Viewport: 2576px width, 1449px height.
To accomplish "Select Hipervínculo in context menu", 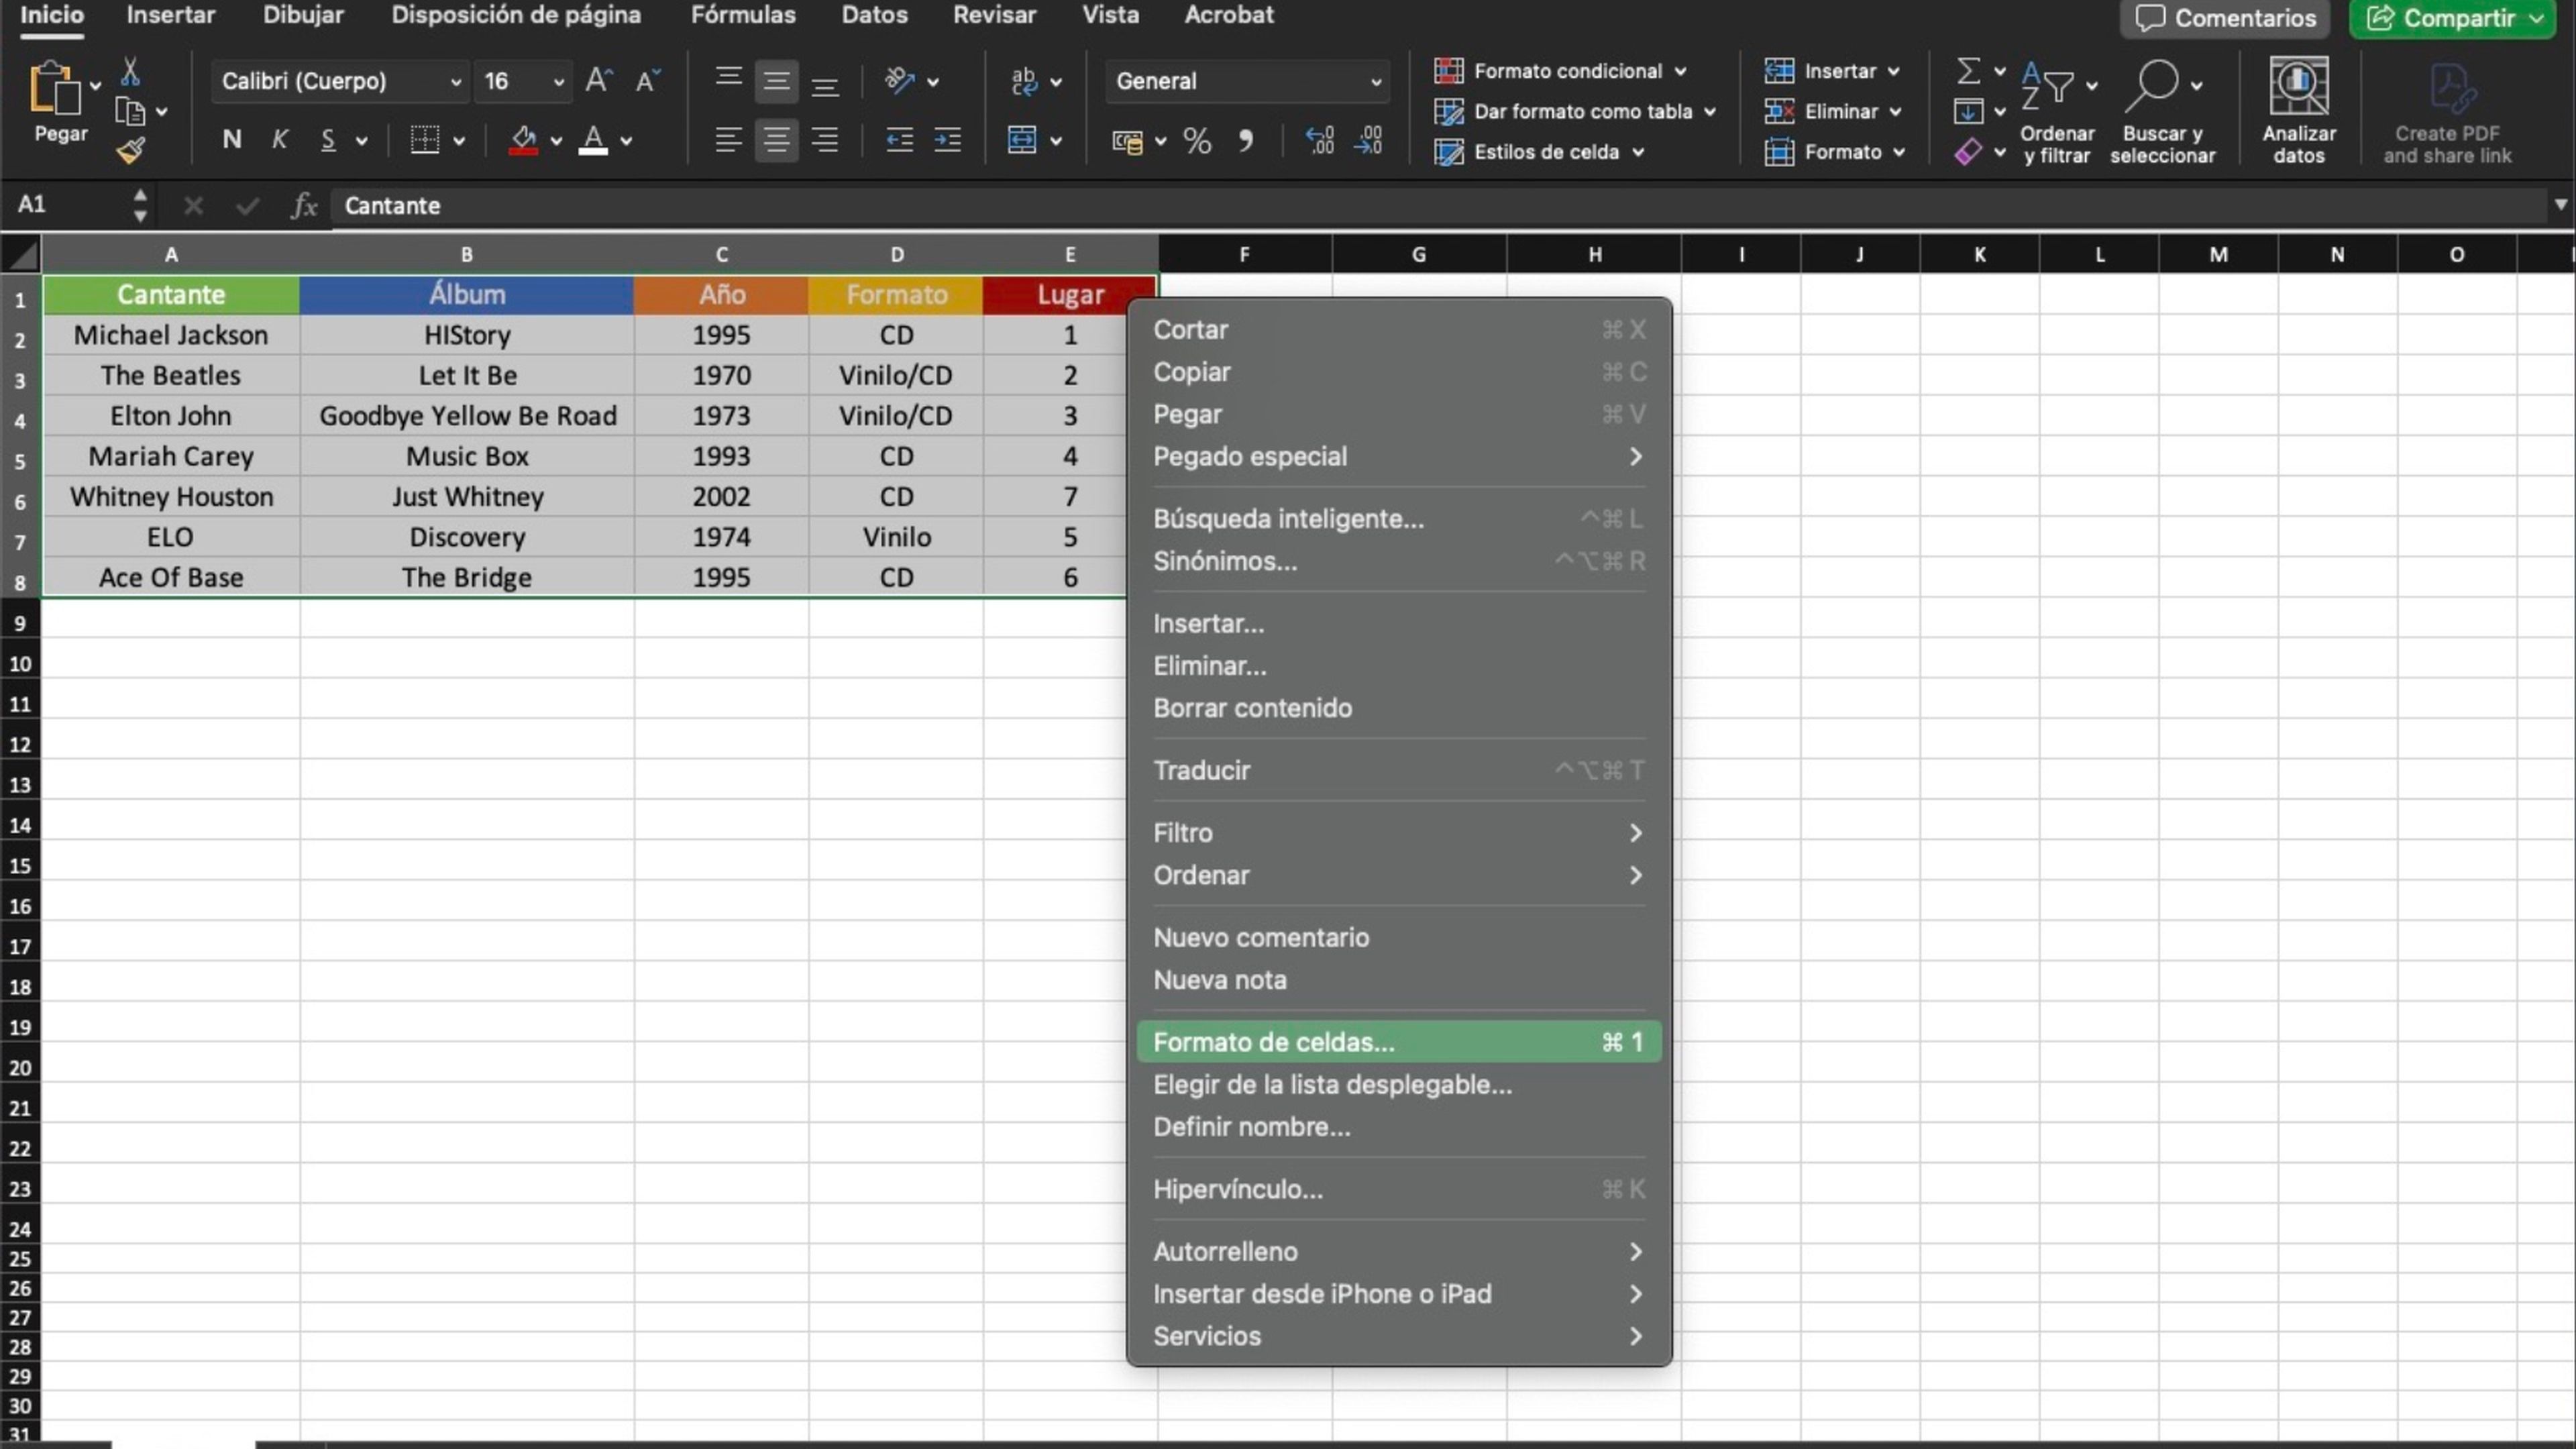I will [x=1399, y=1189].
